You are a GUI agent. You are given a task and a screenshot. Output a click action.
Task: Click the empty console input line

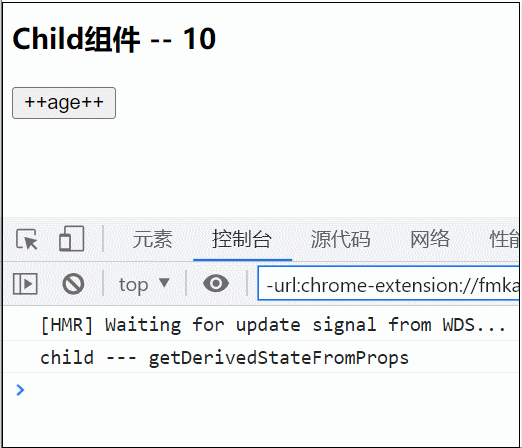click(267, 390)
